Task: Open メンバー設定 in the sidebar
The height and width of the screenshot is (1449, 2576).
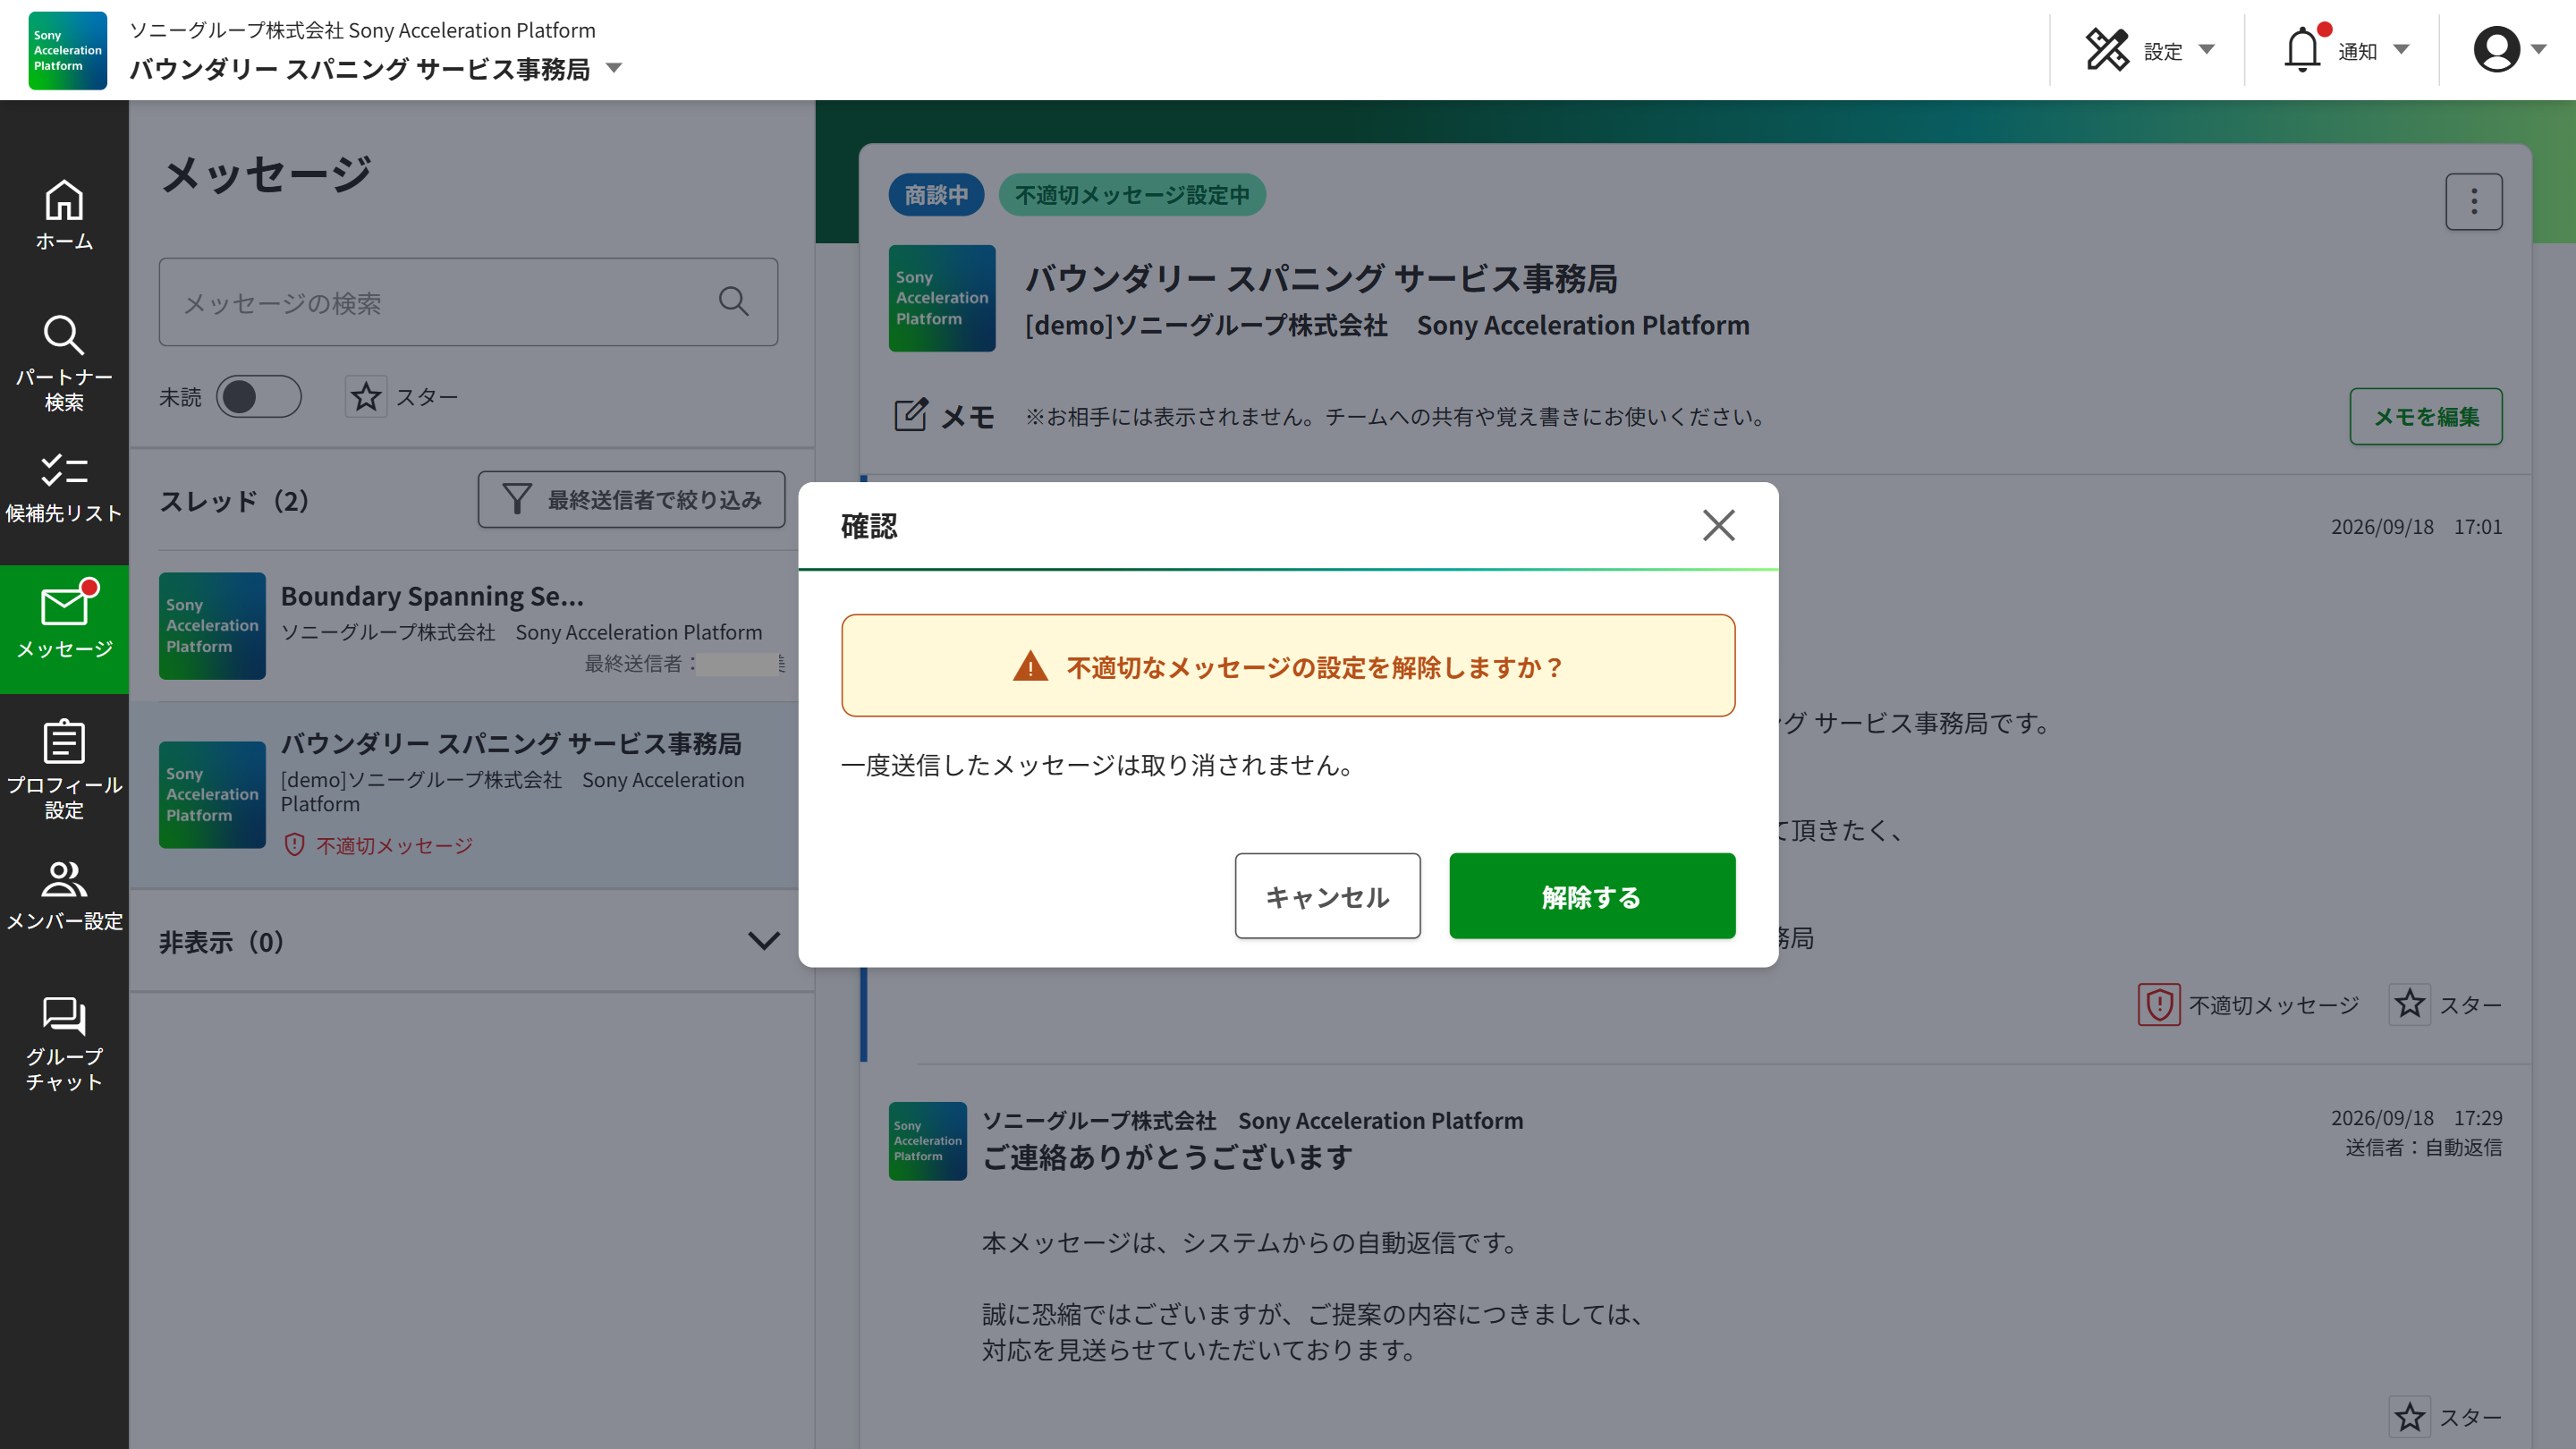Action: [64, 896]
